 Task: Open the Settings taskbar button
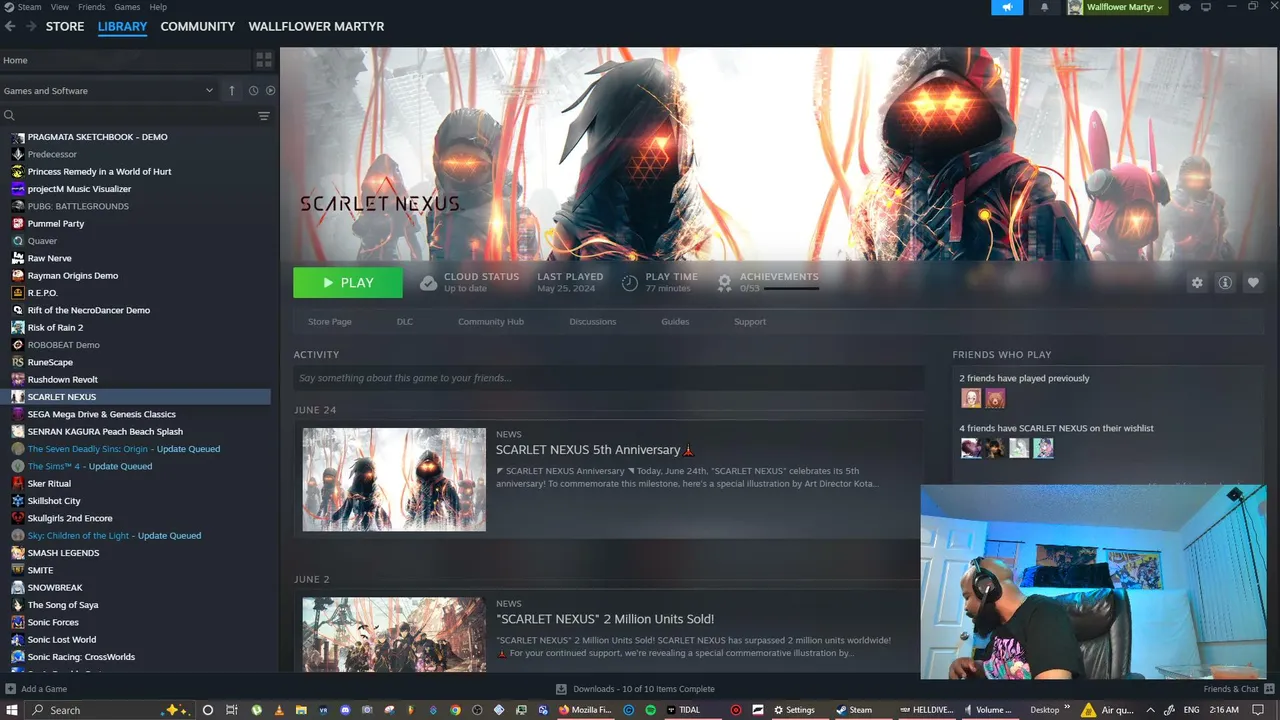pyautogui.click(x=795, y=710)
